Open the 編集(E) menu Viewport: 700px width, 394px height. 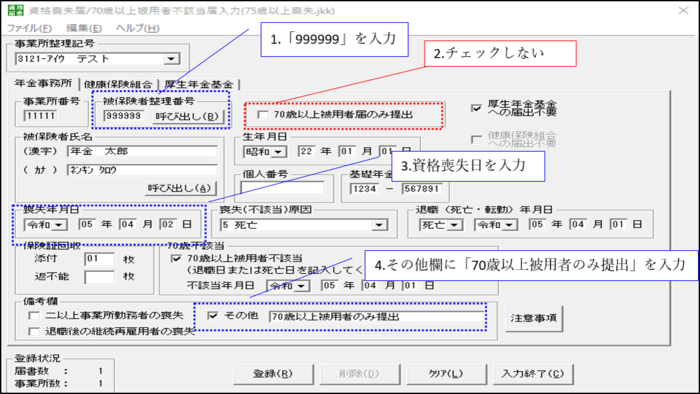coord(84,29)
